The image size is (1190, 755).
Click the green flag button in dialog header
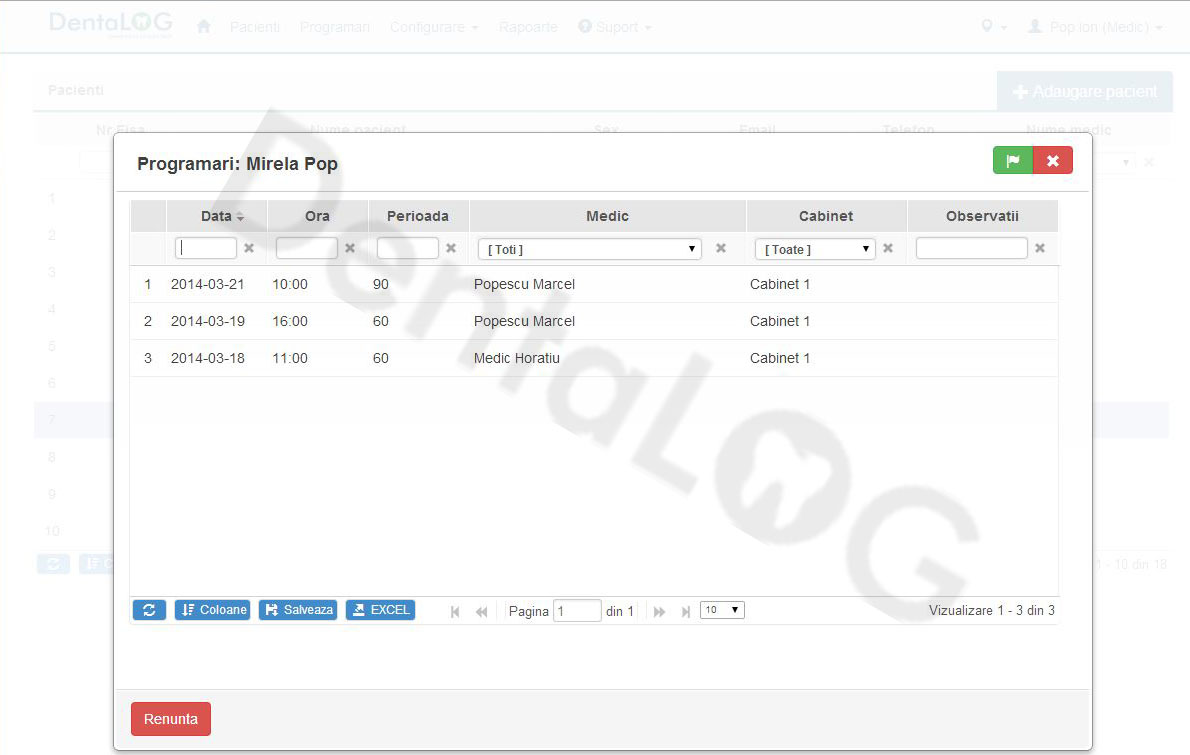coord(1012,160)
